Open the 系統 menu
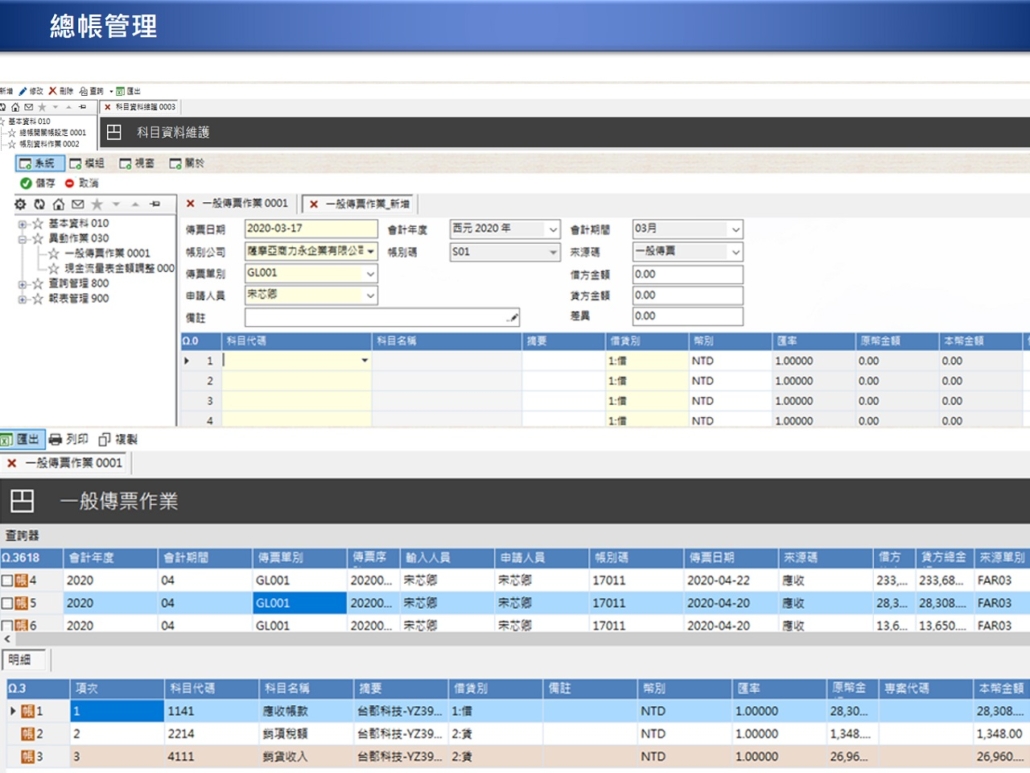This screenshot has height=773, width=1030. click(39, 163)
